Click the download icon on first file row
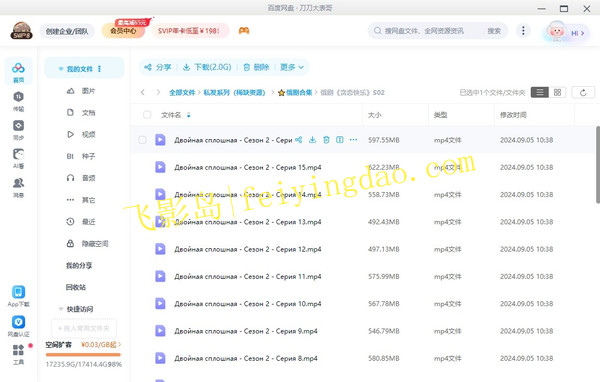The image size is (600, 382). click(x=312, y=140)
